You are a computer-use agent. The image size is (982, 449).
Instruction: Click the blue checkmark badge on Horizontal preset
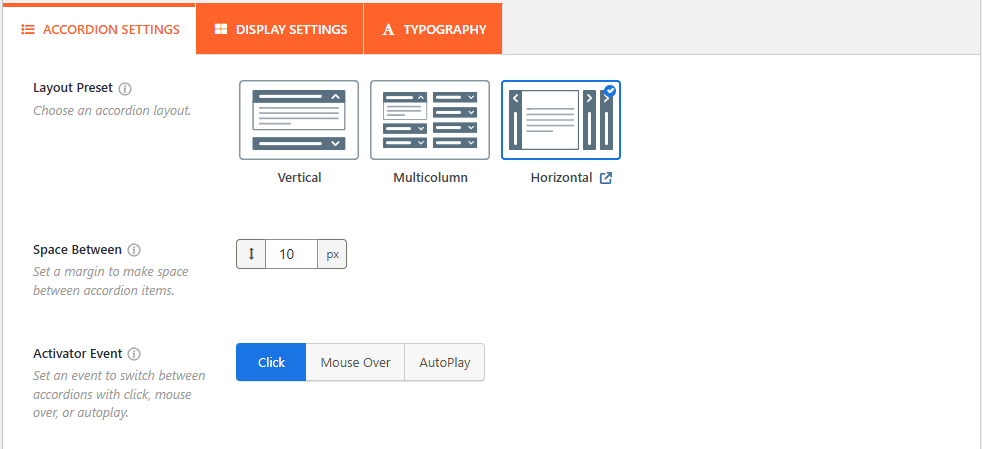610,90
